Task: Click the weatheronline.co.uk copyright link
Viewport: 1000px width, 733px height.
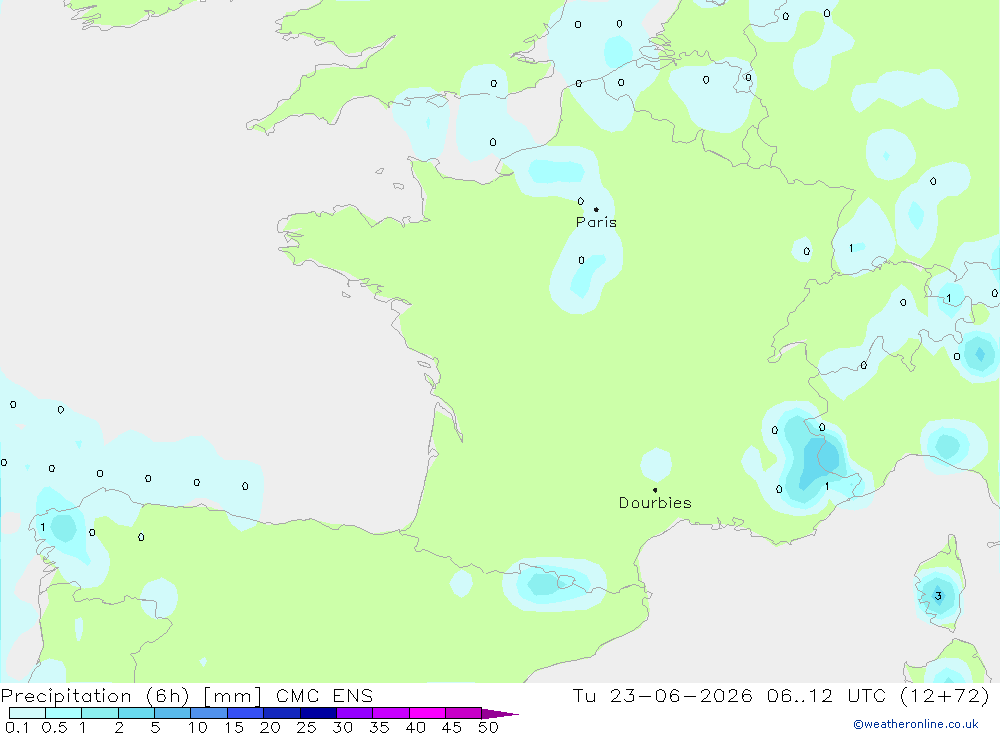Action: [x=915, y=724]
